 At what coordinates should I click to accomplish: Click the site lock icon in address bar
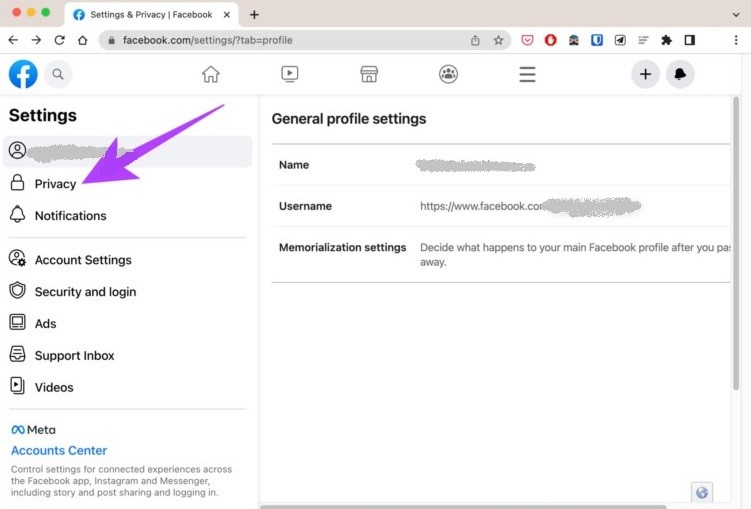[x=111, y=41]
